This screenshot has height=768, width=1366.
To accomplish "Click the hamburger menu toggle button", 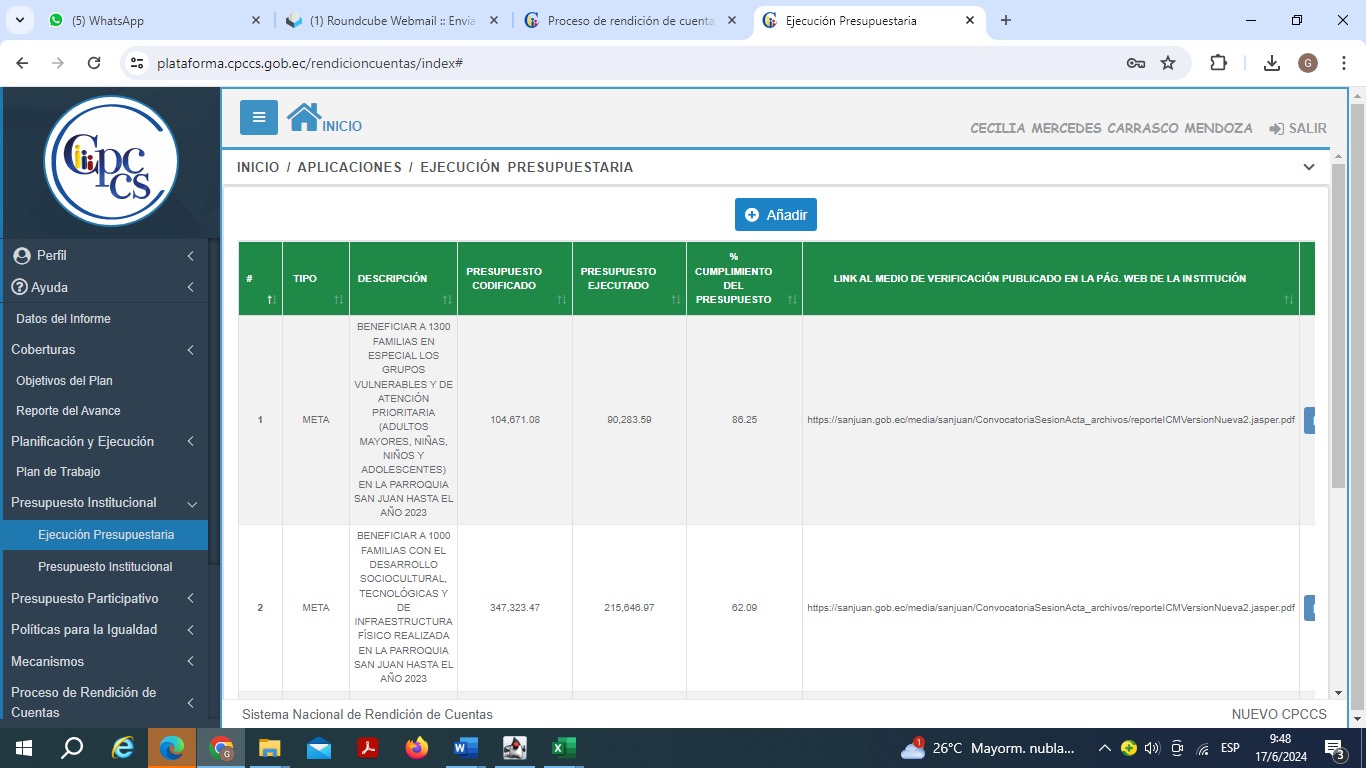I will click(259, 117).
